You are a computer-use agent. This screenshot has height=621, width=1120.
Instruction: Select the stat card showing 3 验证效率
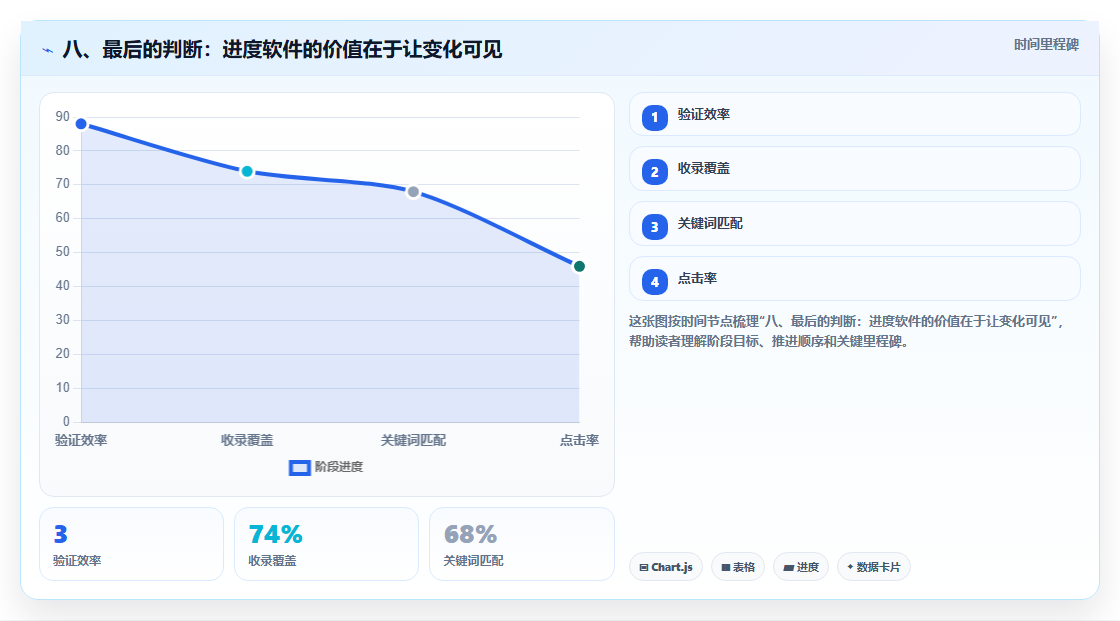(131, 544)
